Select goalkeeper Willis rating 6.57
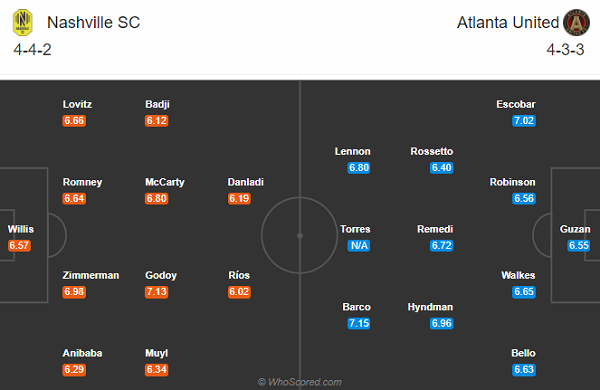This screenshot has height=390, width=600. coord(19,246)
